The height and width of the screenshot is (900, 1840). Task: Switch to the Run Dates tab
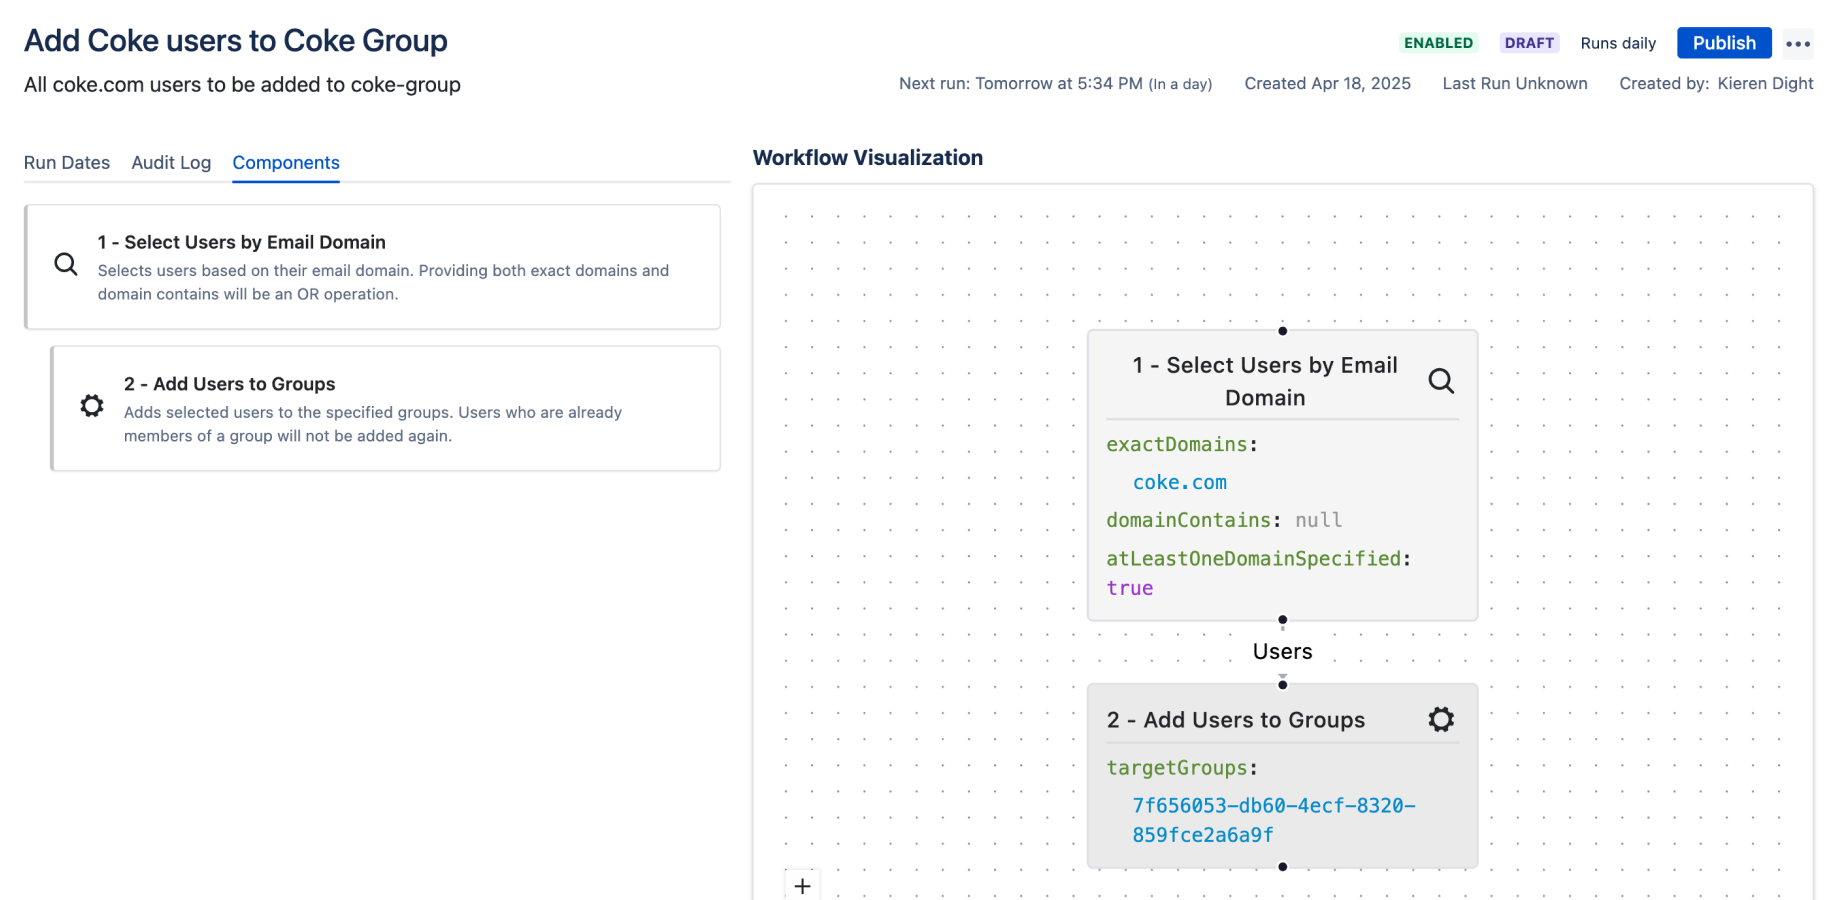pos(67,162)
